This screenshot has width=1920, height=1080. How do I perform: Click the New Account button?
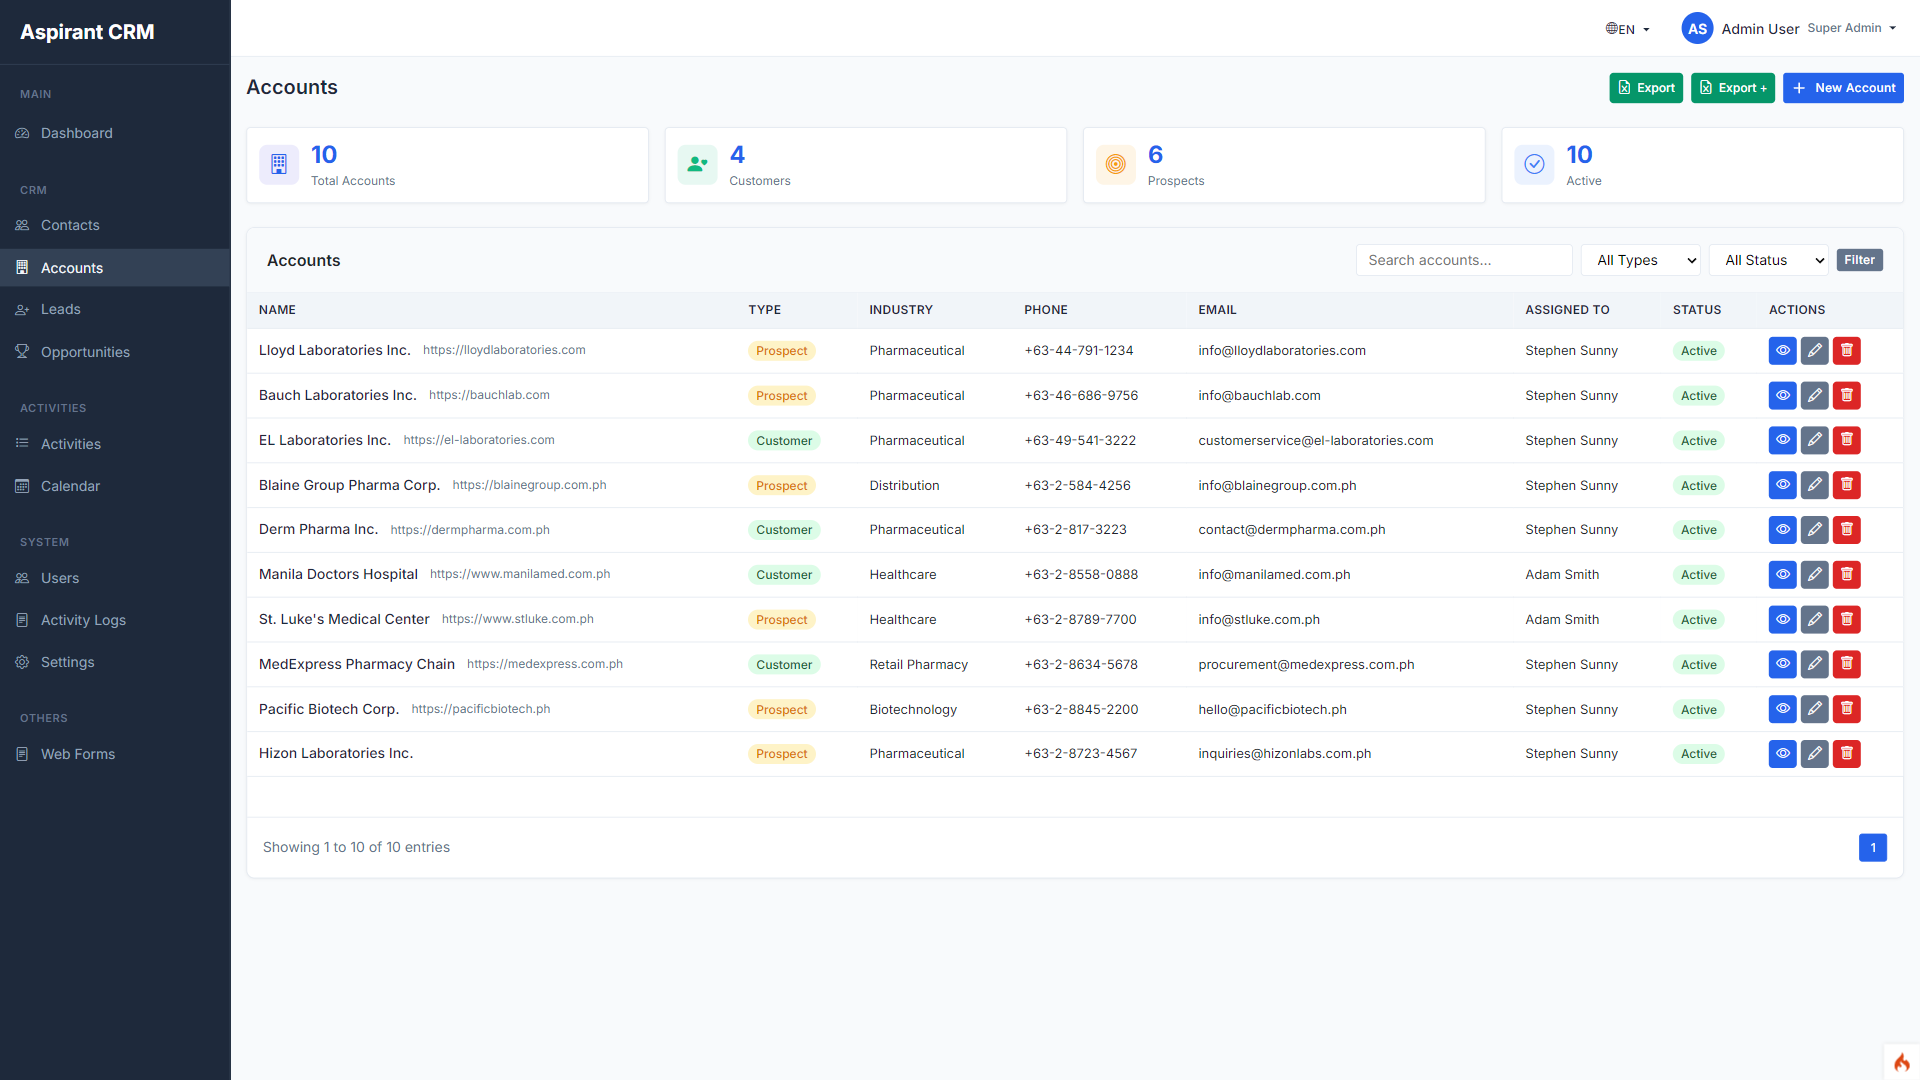1843,88
